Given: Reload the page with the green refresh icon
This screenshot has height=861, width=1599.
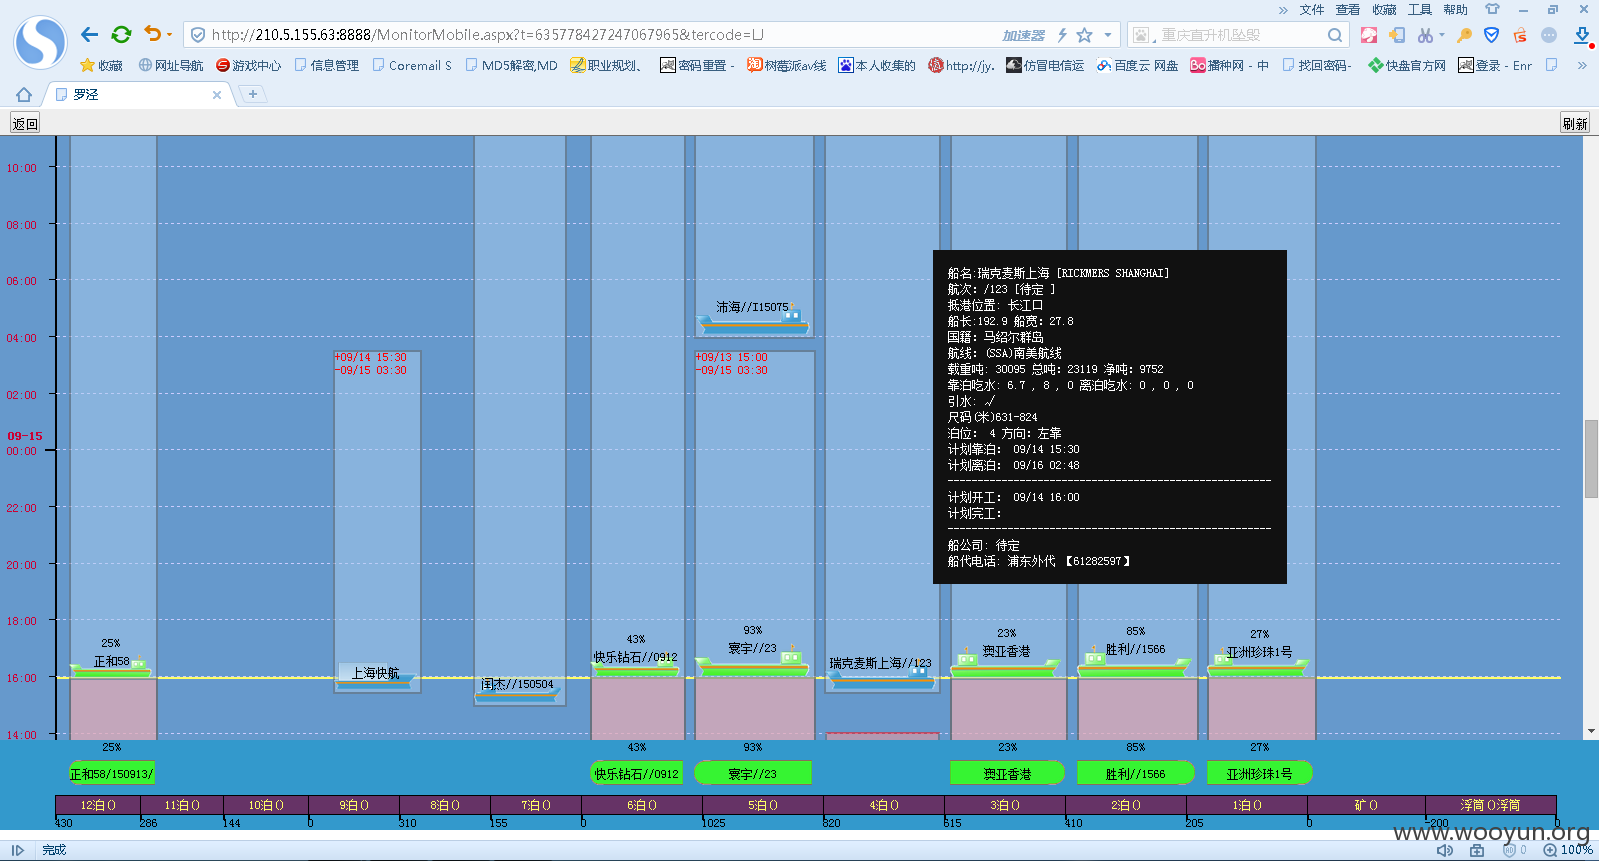Looking at the screenshot, I should tap(121, 34).
